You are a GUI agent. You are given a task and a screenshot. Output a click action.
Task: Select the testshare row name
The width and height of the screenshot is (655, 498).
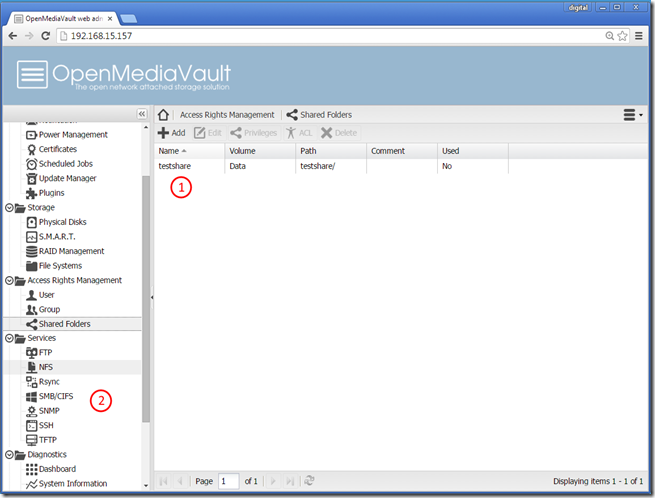click(x=175, y=166)
